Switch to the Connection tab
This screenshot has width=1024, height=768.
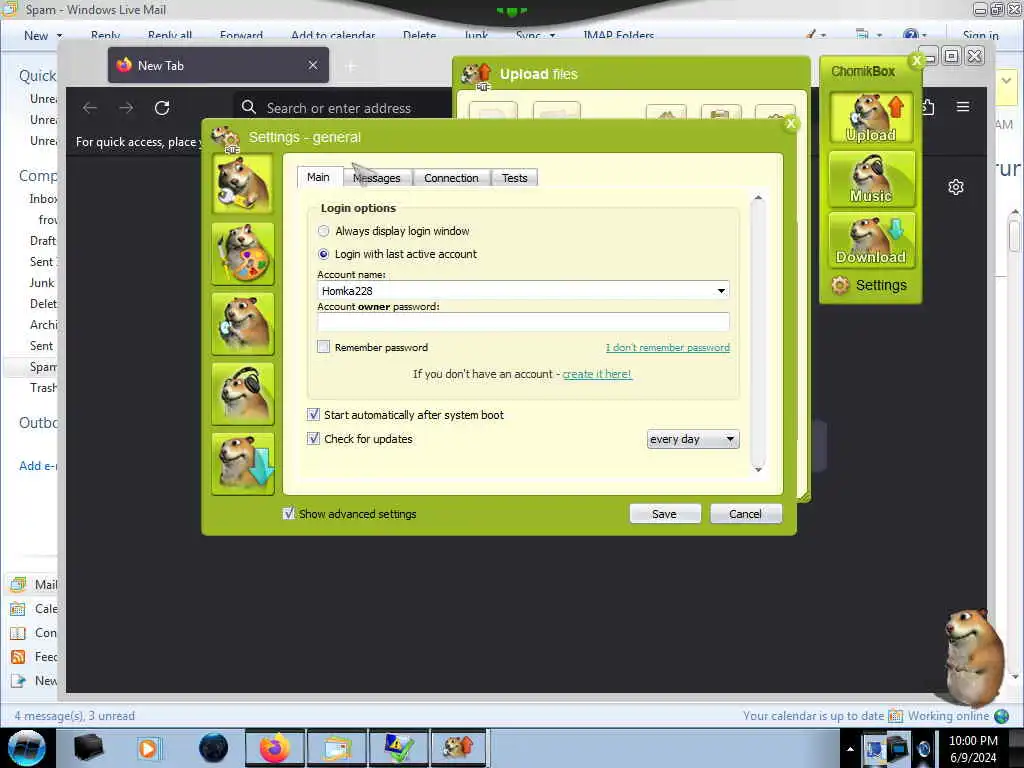coord(451,178)
